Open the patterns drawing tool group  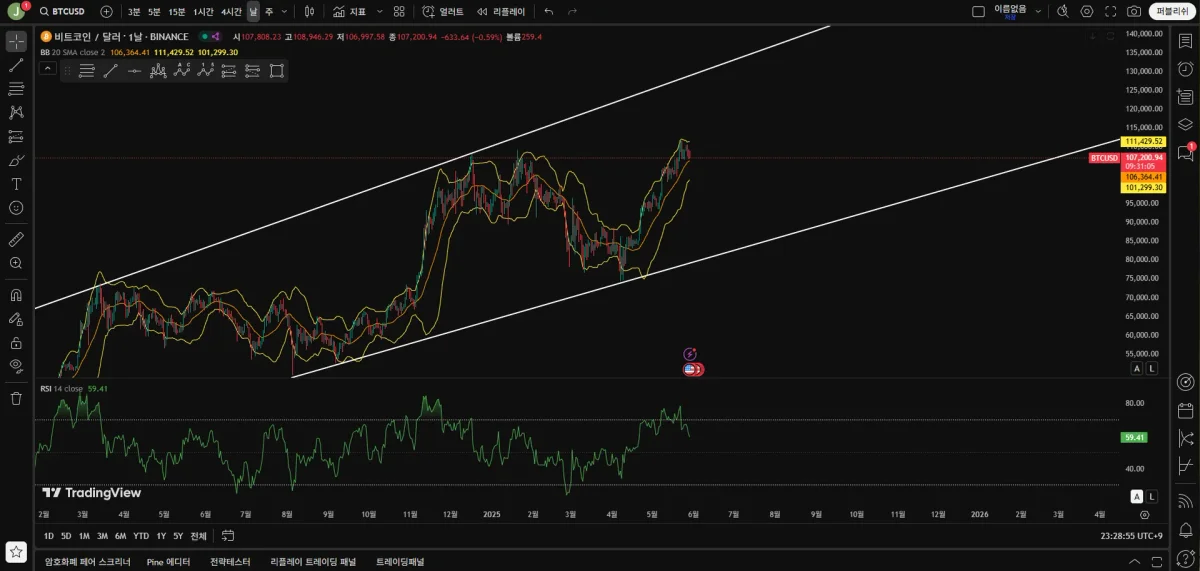[16, 113]
